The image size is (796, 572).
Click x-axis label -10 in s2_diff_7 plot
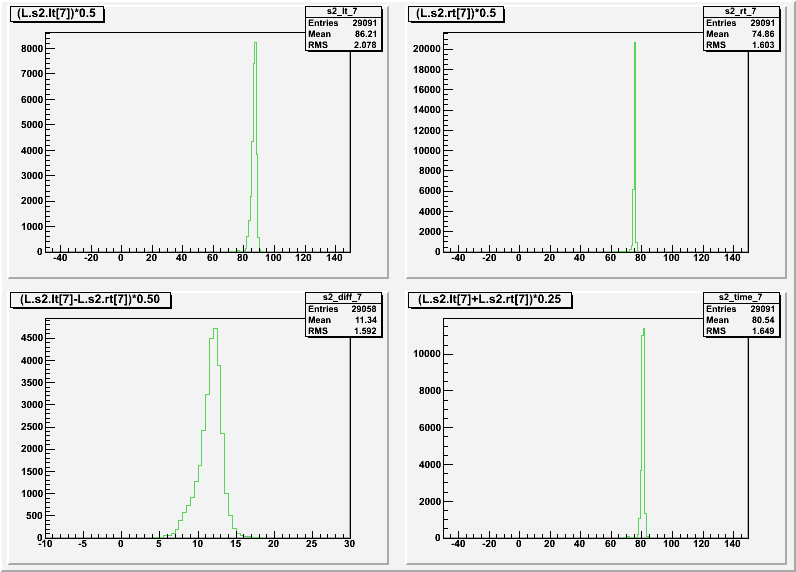[45, 544]
